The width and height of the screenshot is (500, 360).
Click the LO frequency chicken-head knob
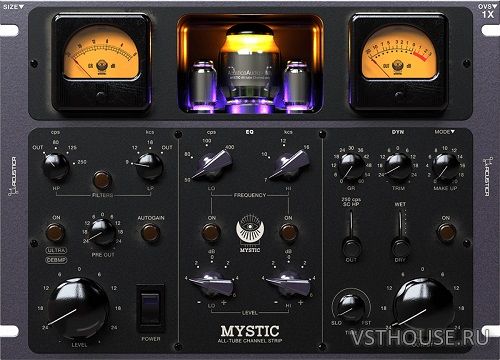point(211,165)
